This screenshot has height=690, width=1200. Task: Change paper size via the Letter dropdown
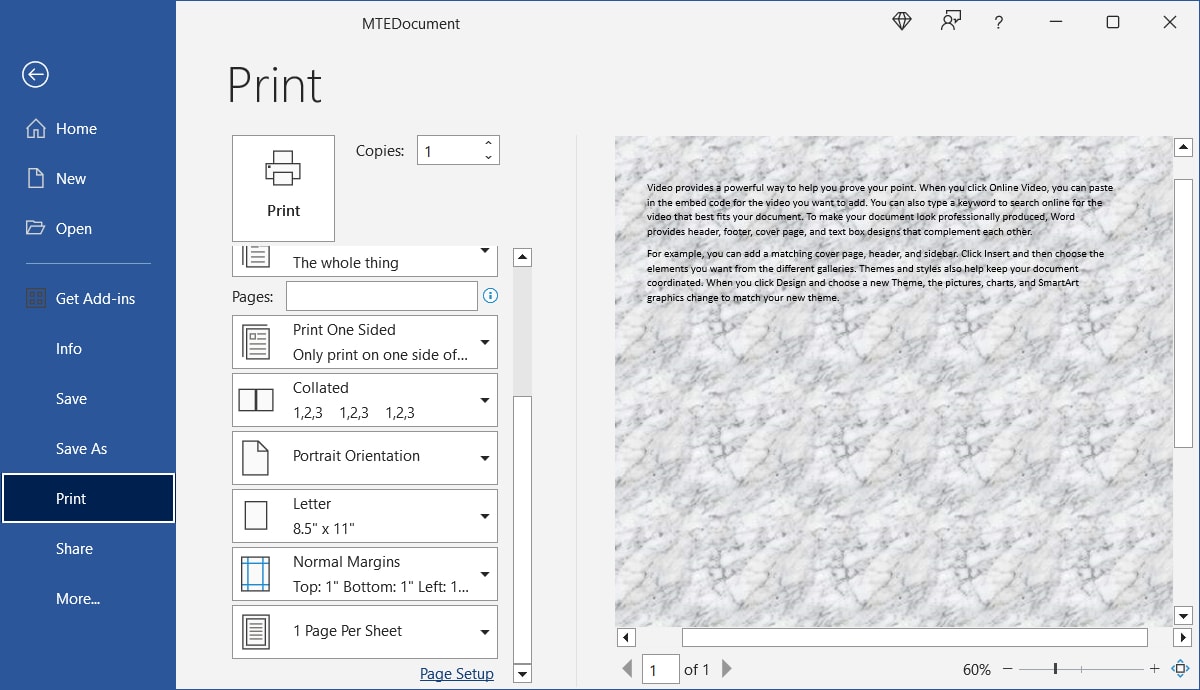[x=364, y=515]
